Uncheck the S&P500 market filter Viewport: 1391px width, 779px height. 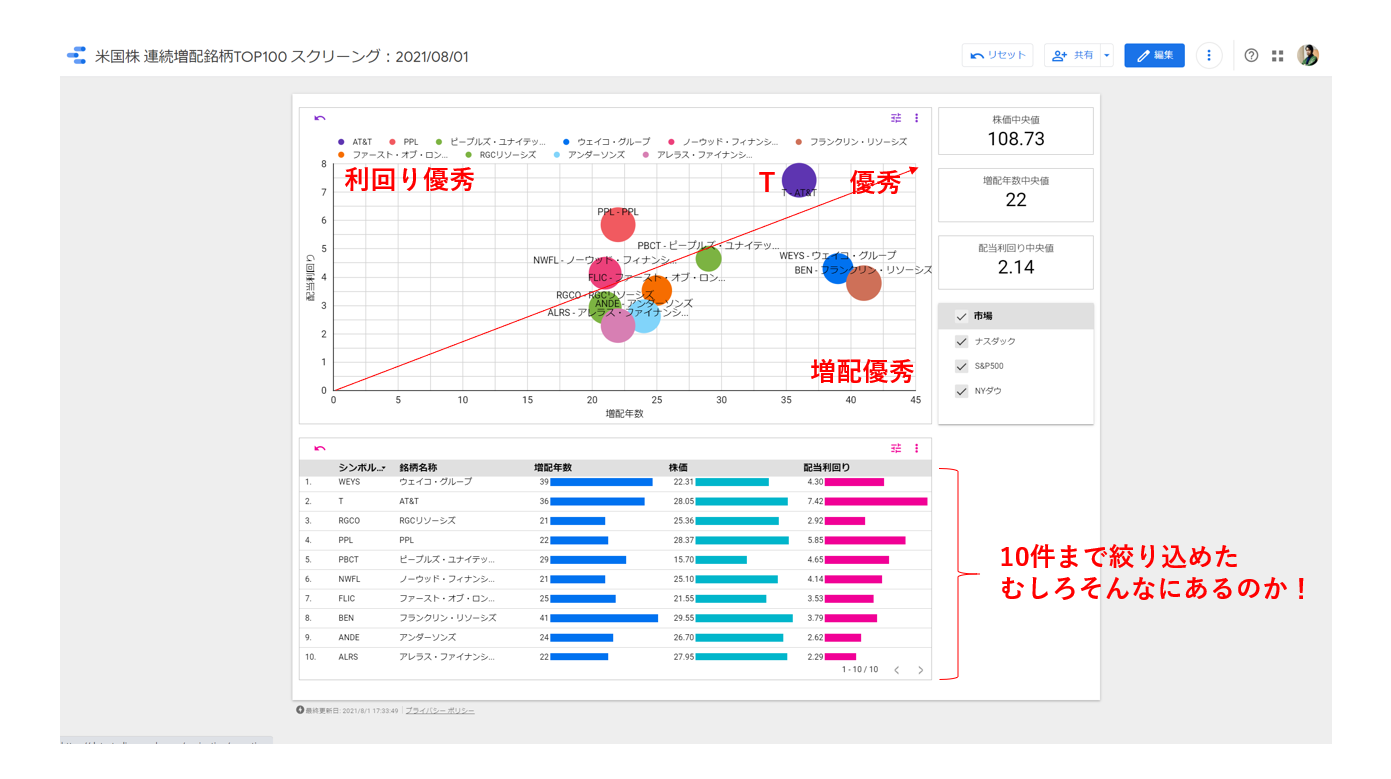pyautogui.click(x=961, y=366)
